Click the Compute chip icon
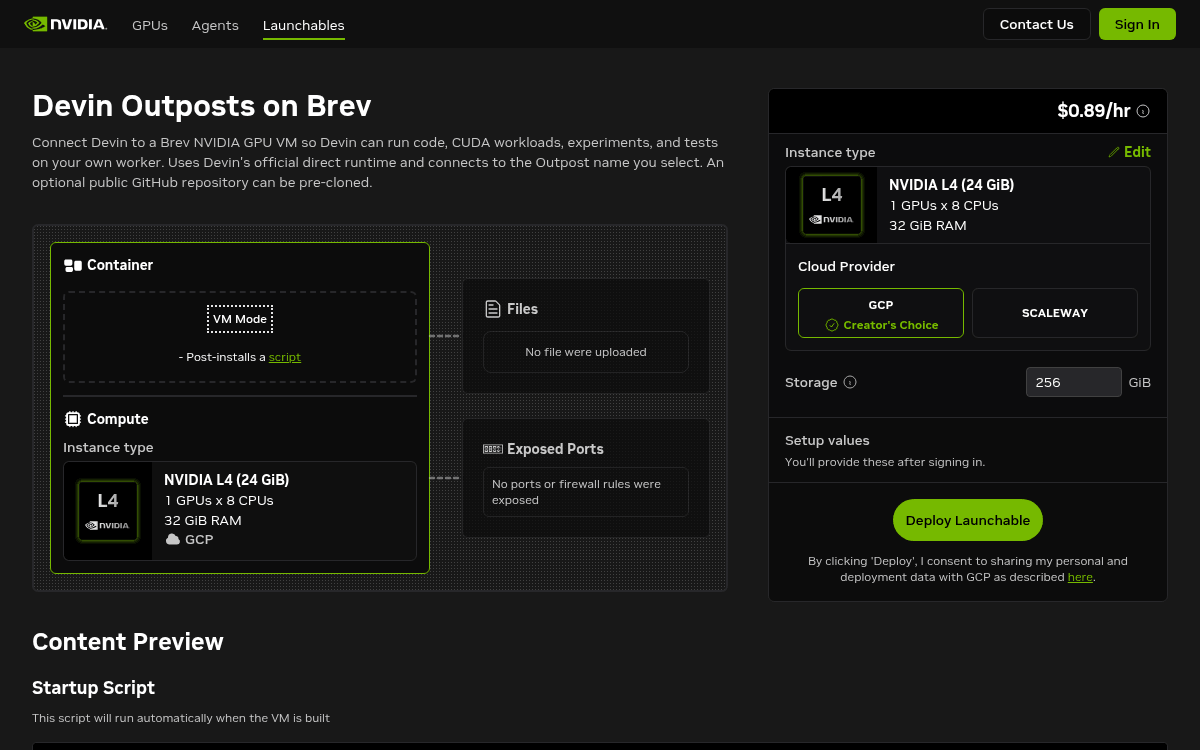Image resolution: width=1200 pixels, height=750 pixels. pyautogui.click(x=73, y=419)
